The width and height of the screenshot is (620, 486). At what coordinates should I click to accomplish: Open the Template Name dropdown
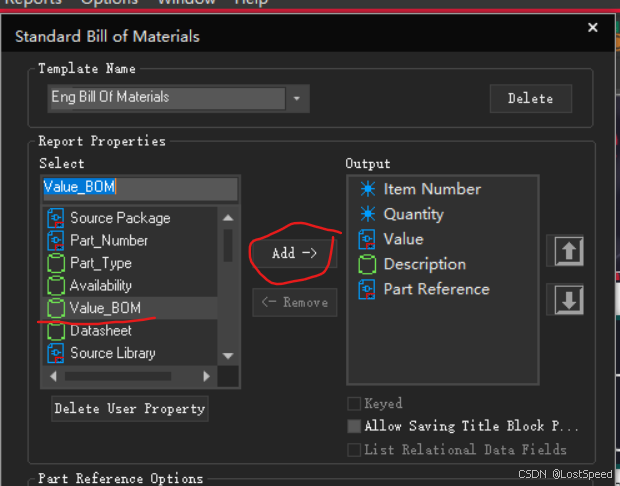click(x=297, y=98)
